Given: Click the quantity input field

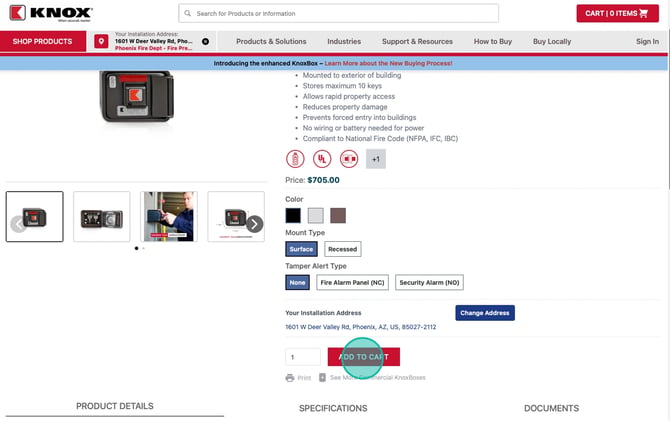Looking at the screenshot, I should pyautogui.click(x=303, y=357).
